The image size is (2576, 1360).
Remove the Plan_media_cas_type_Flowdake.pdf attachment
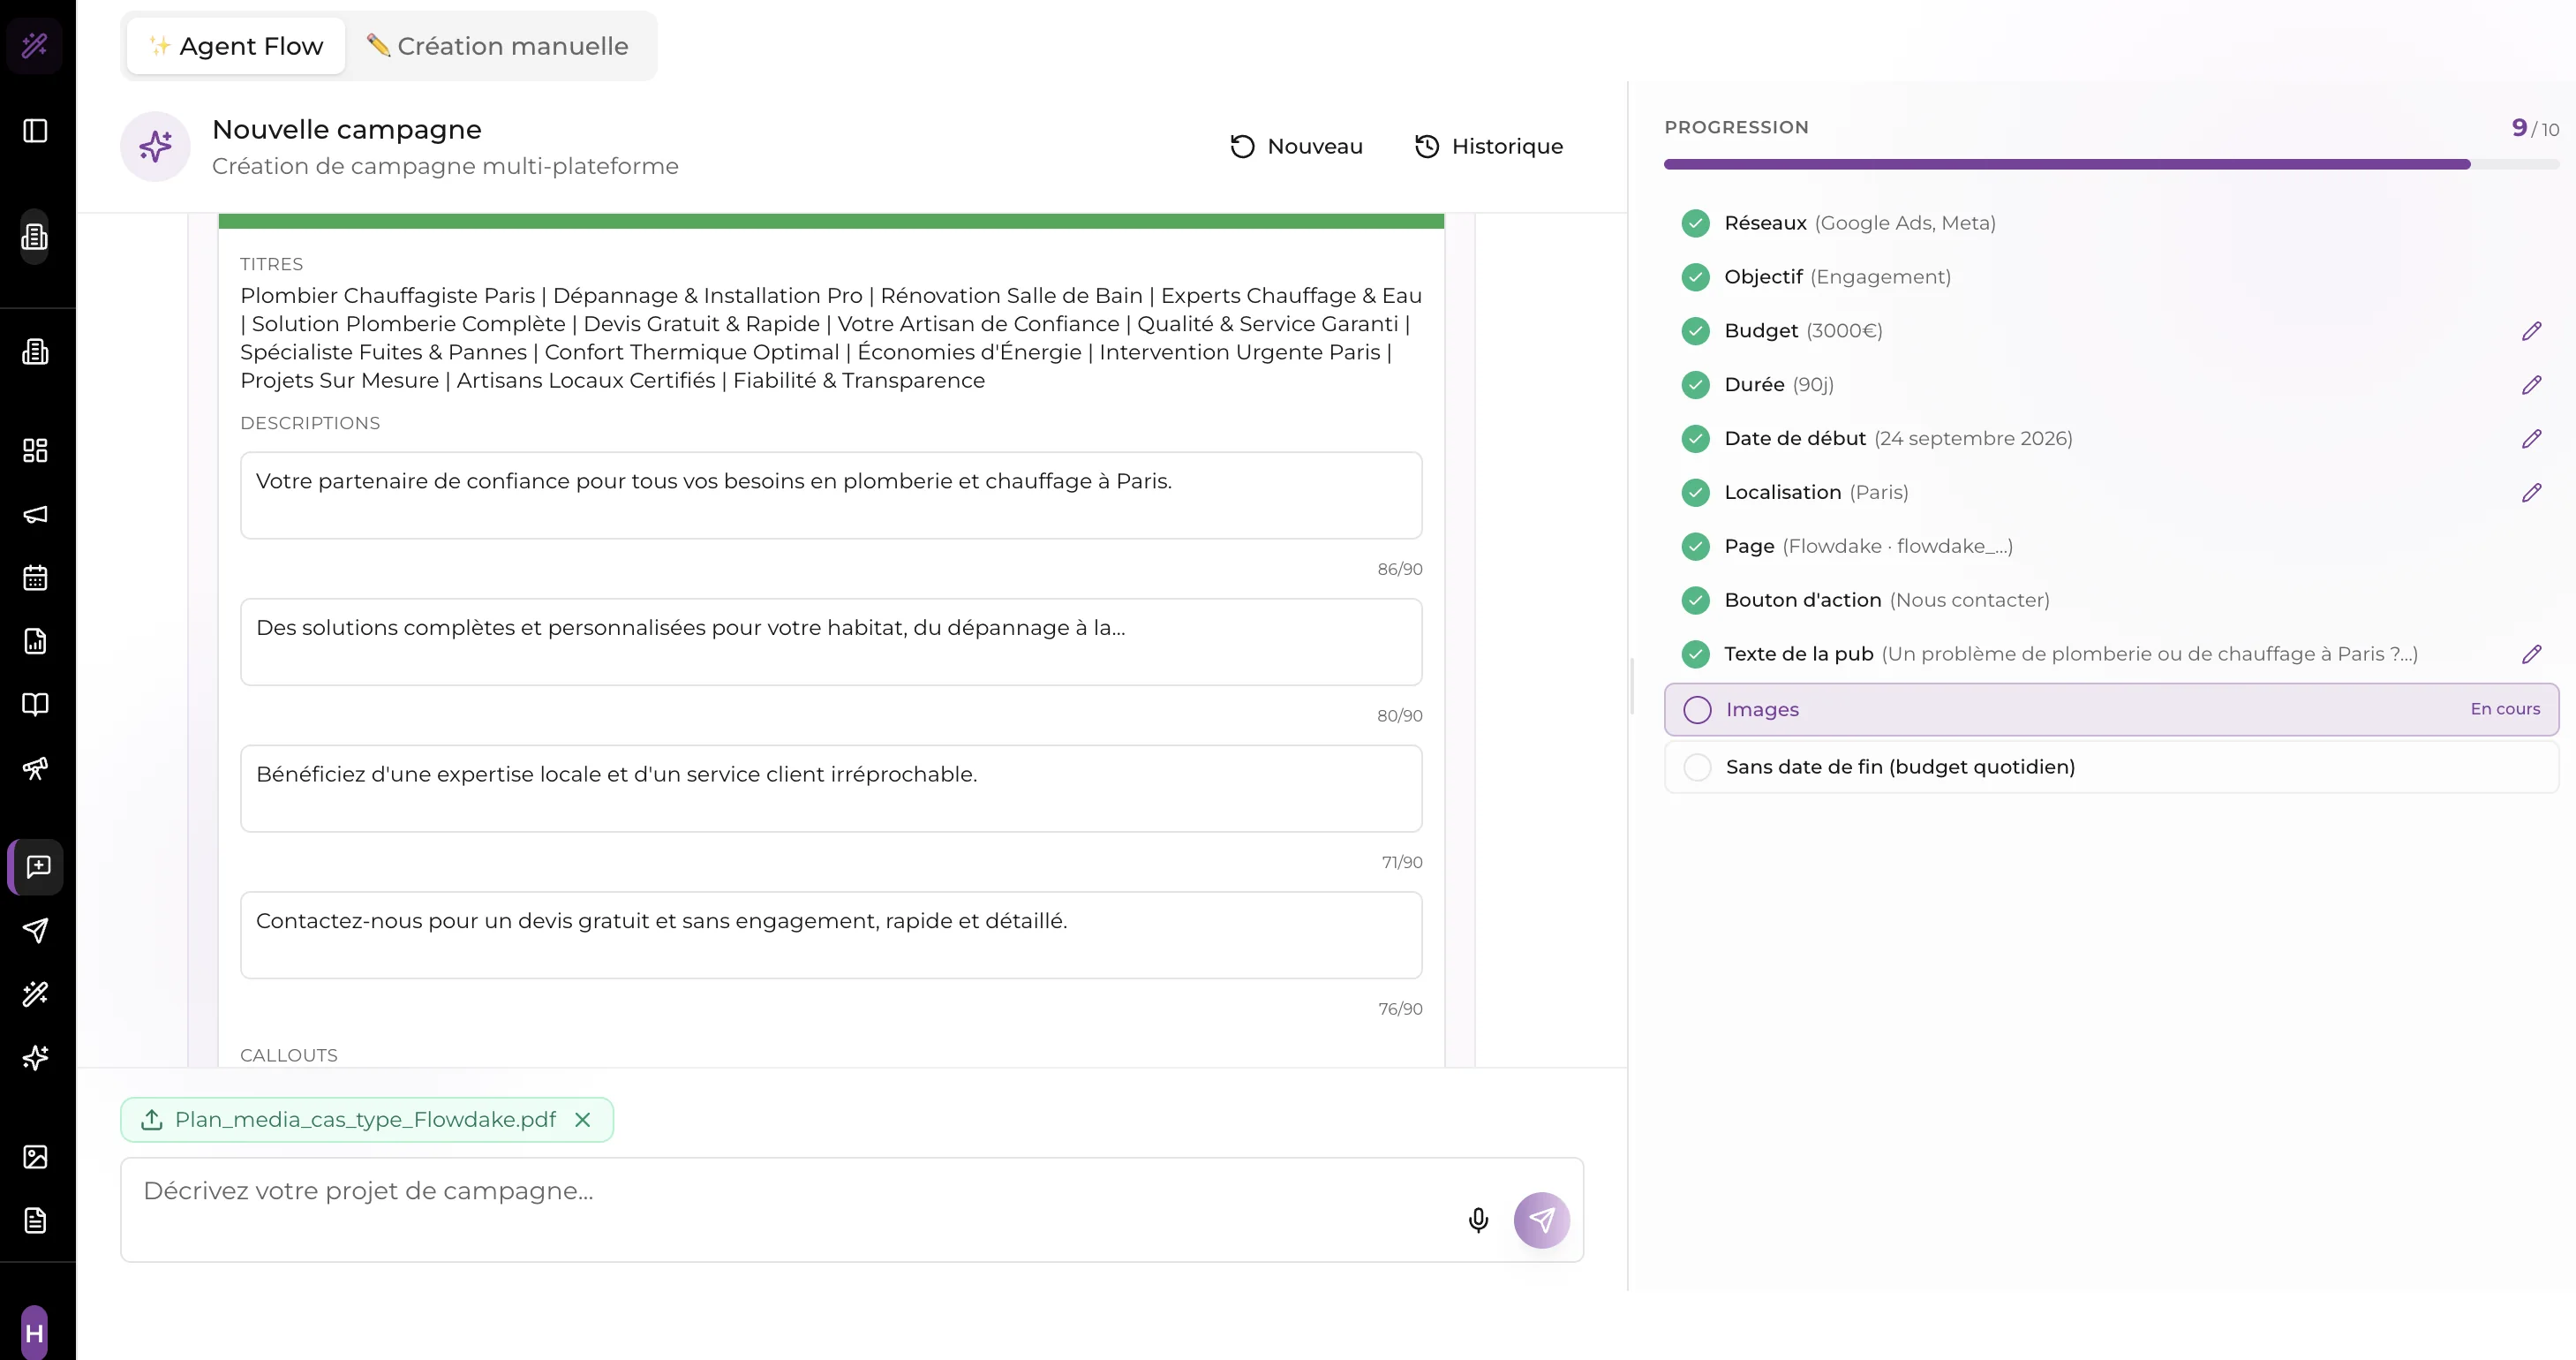coord(583,1120)
